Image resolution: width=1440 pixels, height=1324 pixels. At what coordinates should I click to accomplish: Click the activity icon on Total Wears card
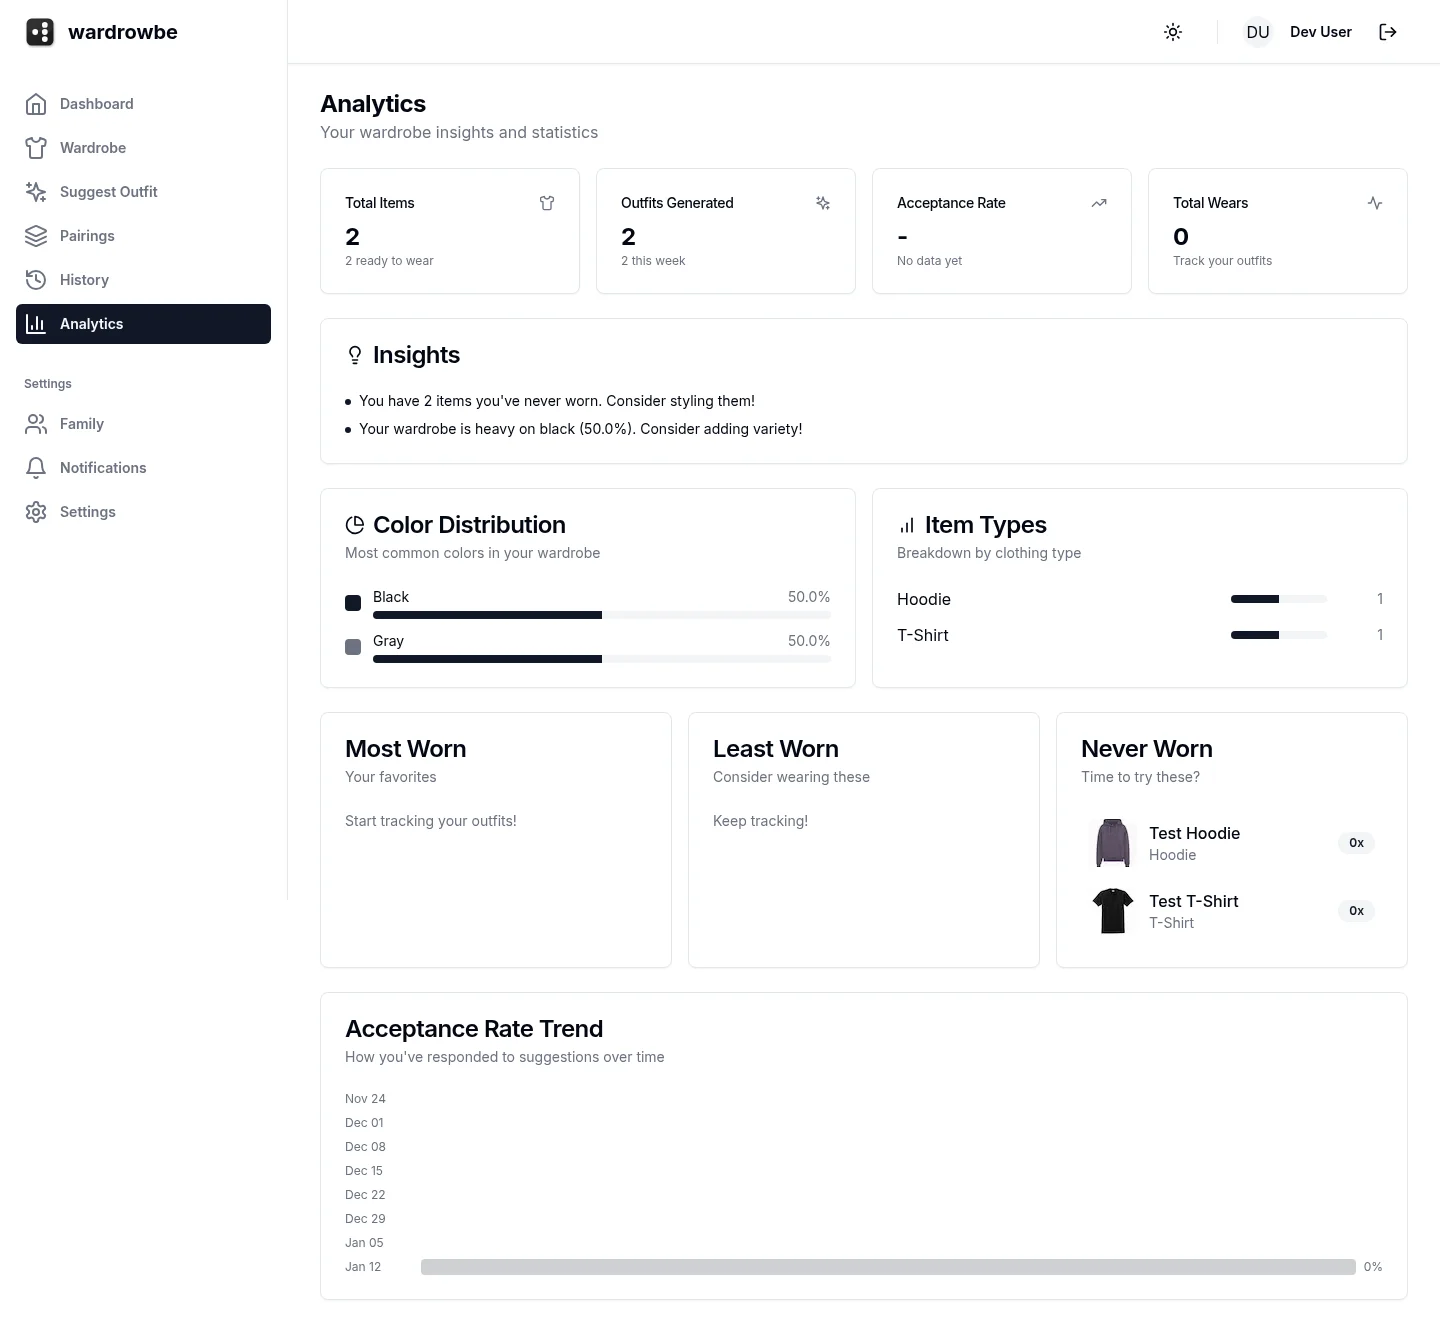coord(1375,203)
